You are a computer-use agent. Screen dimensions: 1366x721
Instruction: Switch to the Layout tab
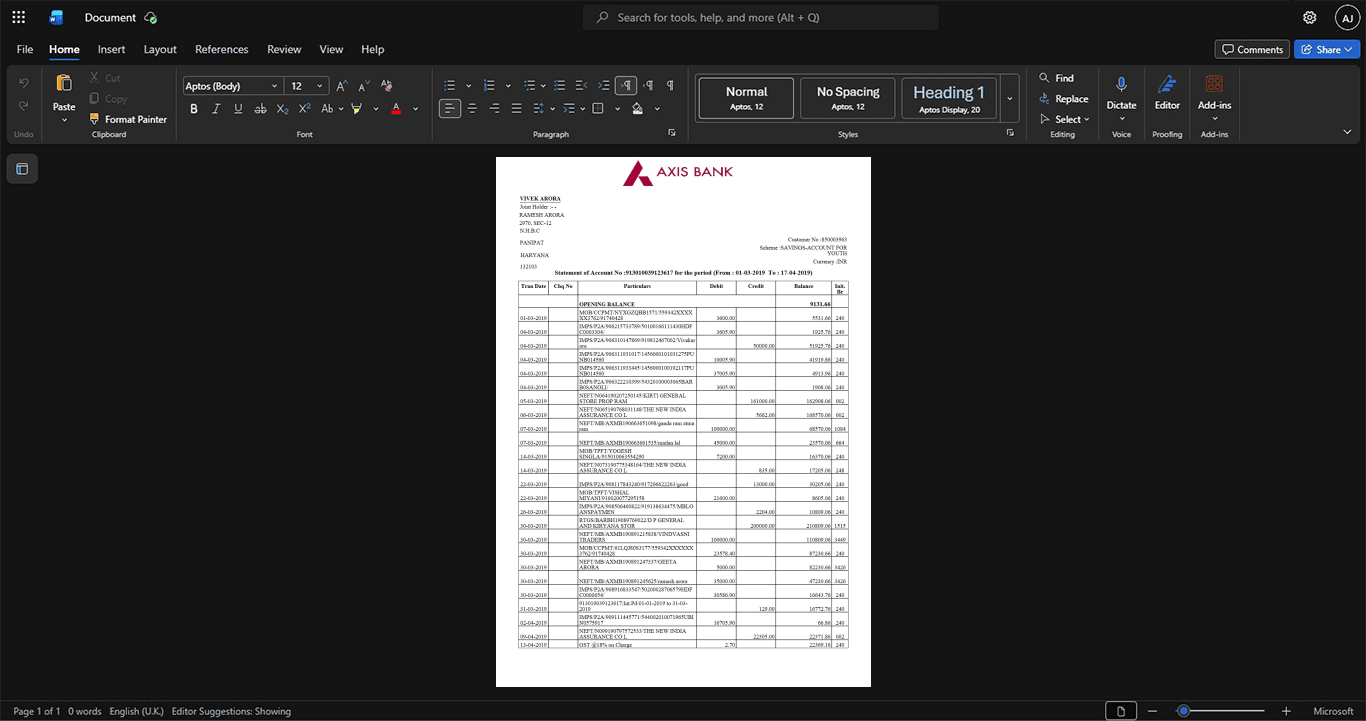(x=160, y=49)
